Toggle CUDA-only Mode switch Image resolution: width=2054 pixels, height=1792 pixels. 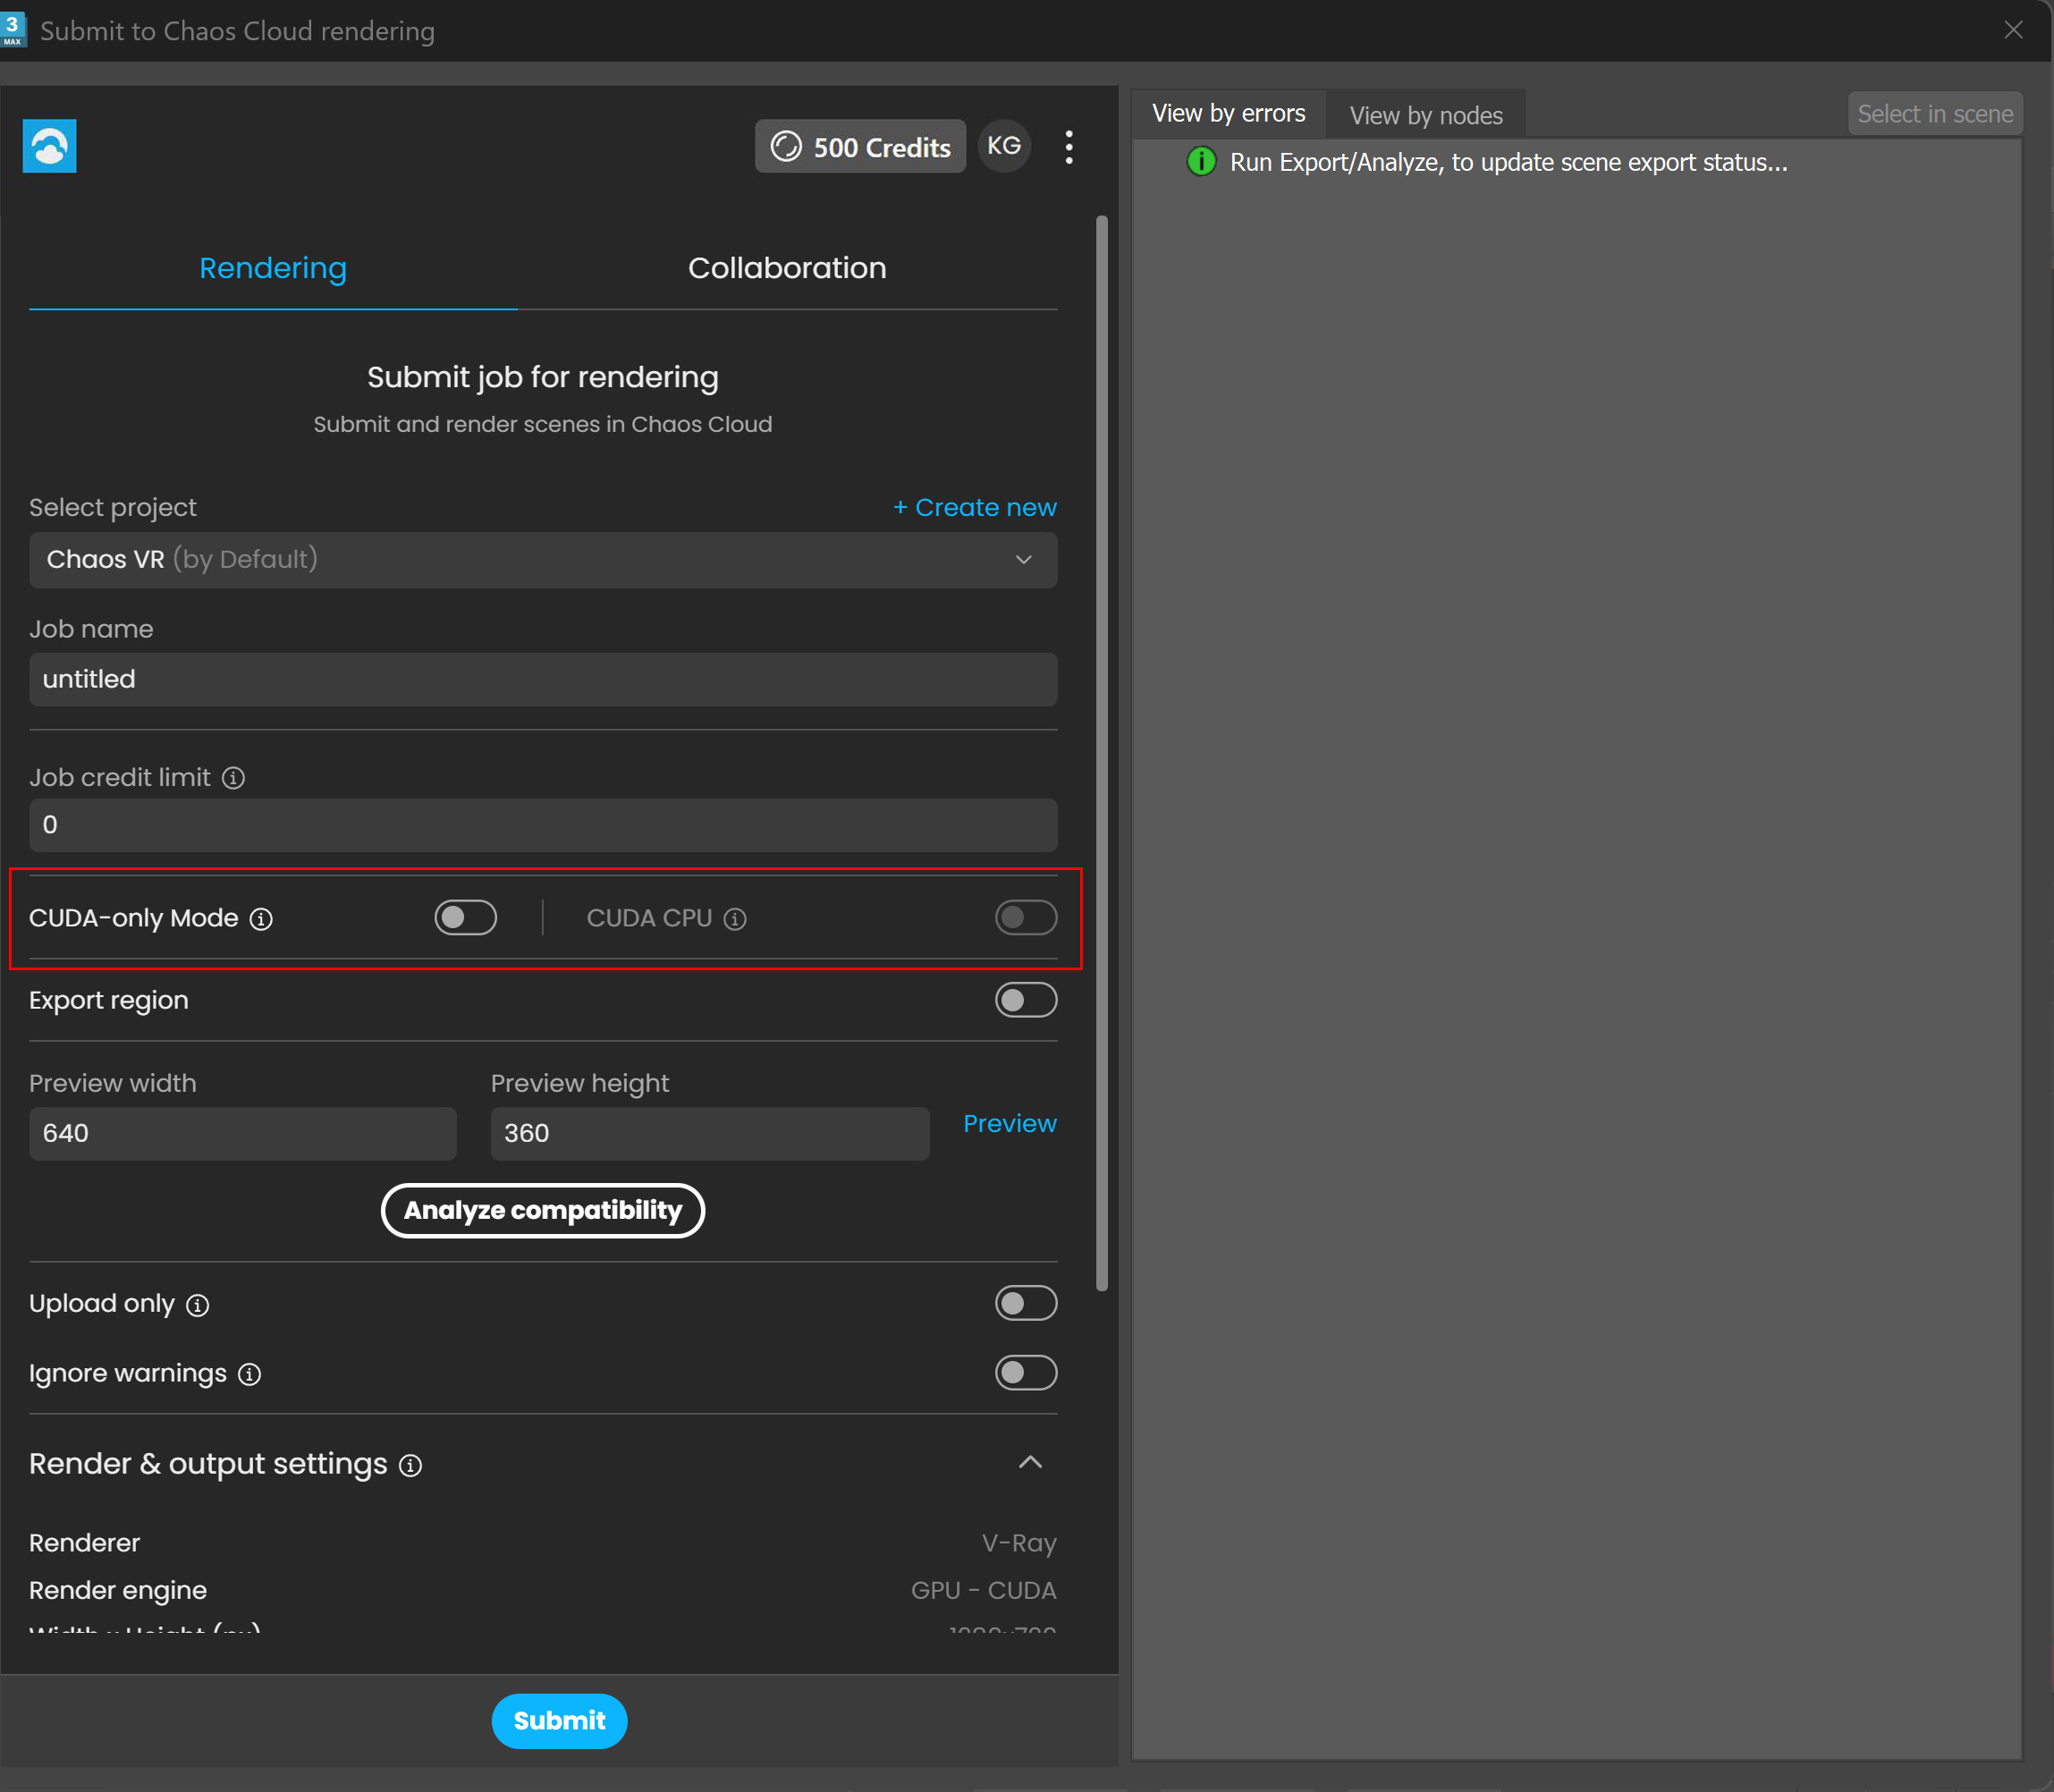[465, 918]
